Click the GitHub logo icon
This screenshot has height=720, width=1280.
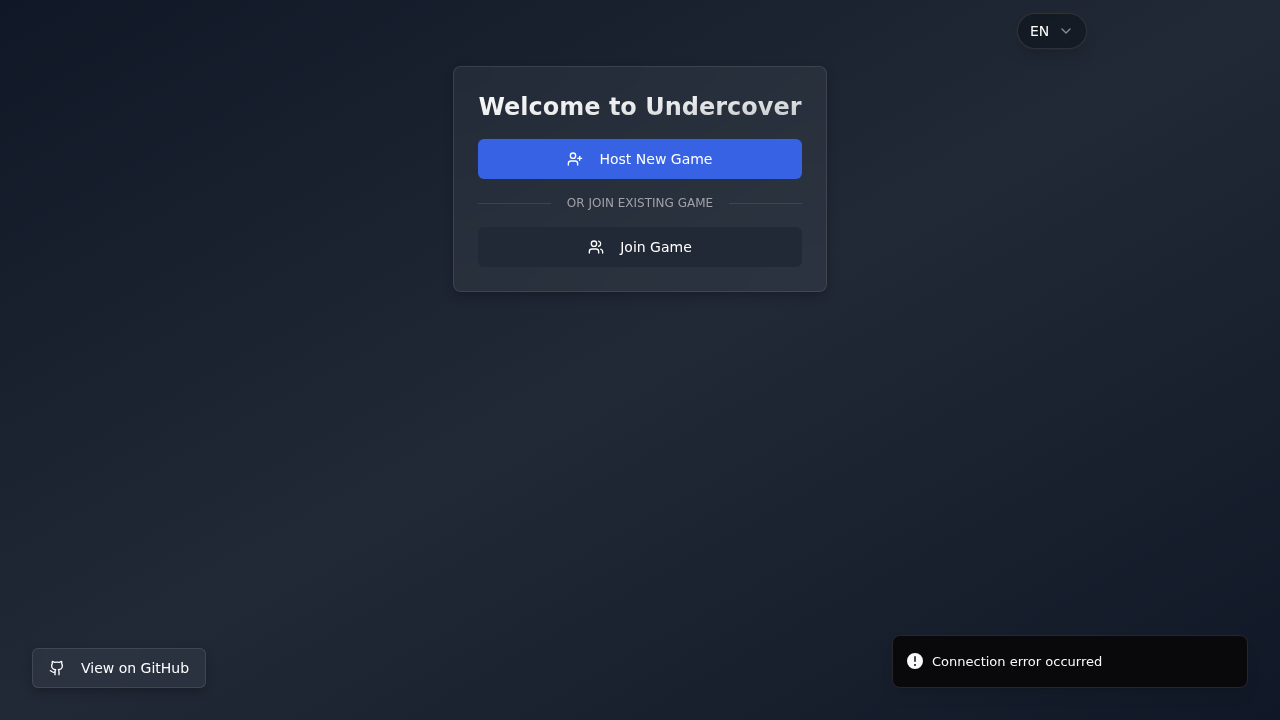pos(57,668)
